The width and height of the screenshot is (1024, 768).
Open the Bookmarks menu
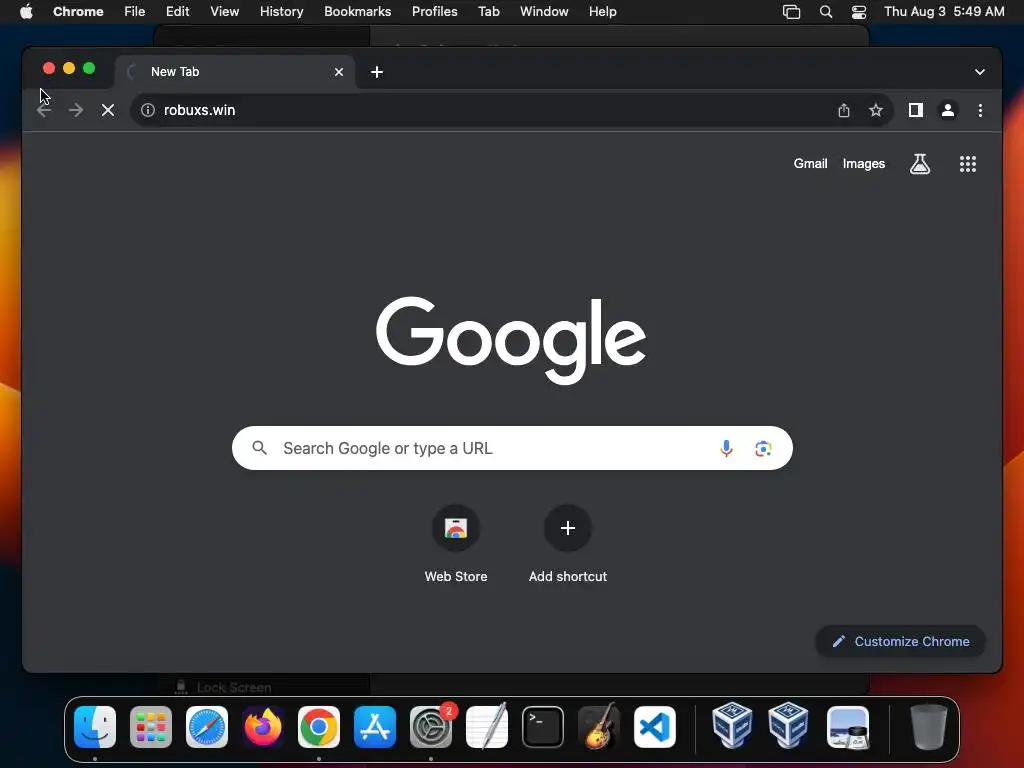pyautogui.click(x=357, y=11)
